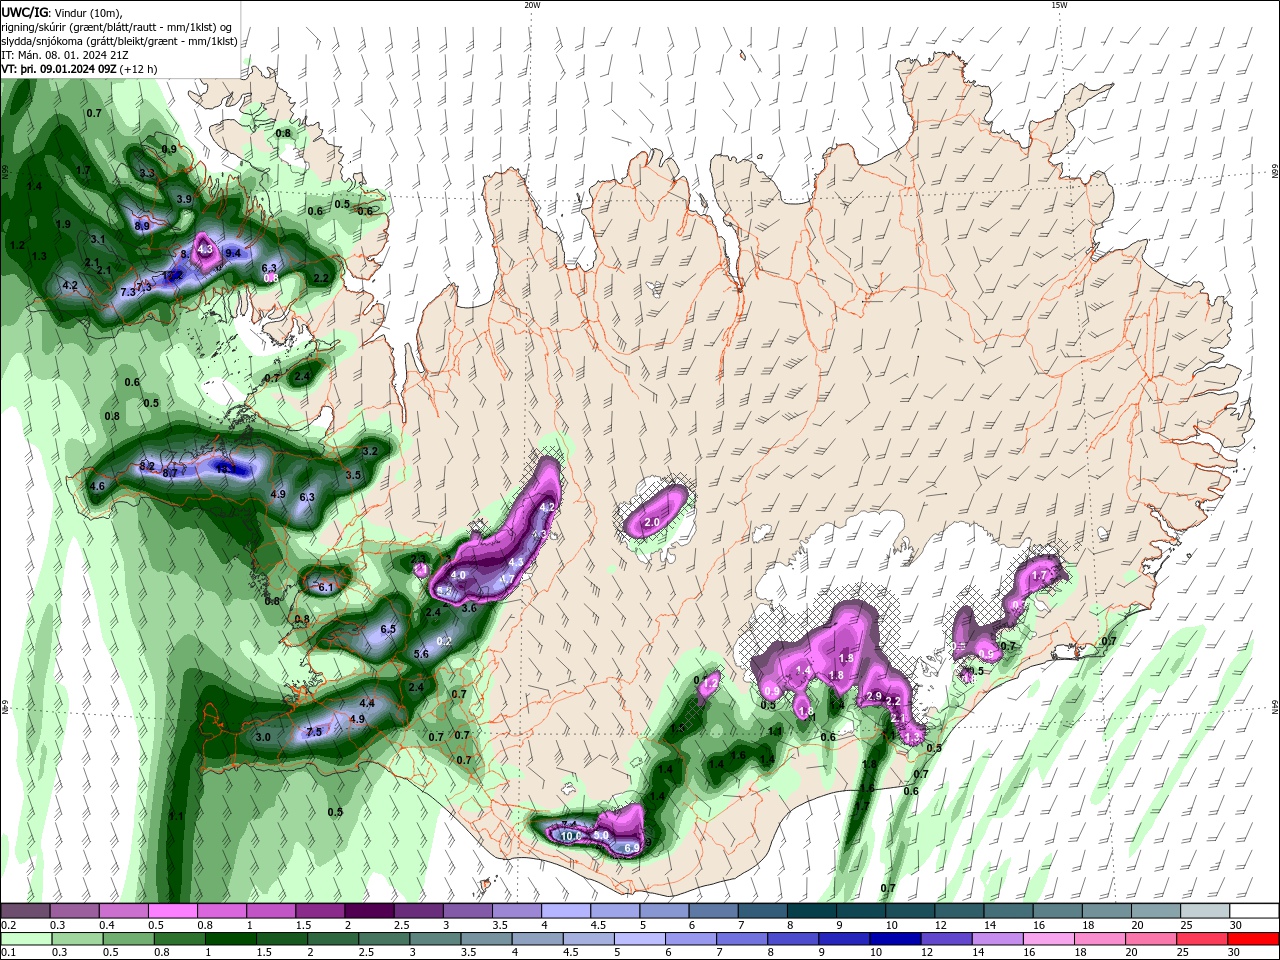Click the '6.5' precipitation value
The image size is (1280, 960).
(x=389, y=629)
